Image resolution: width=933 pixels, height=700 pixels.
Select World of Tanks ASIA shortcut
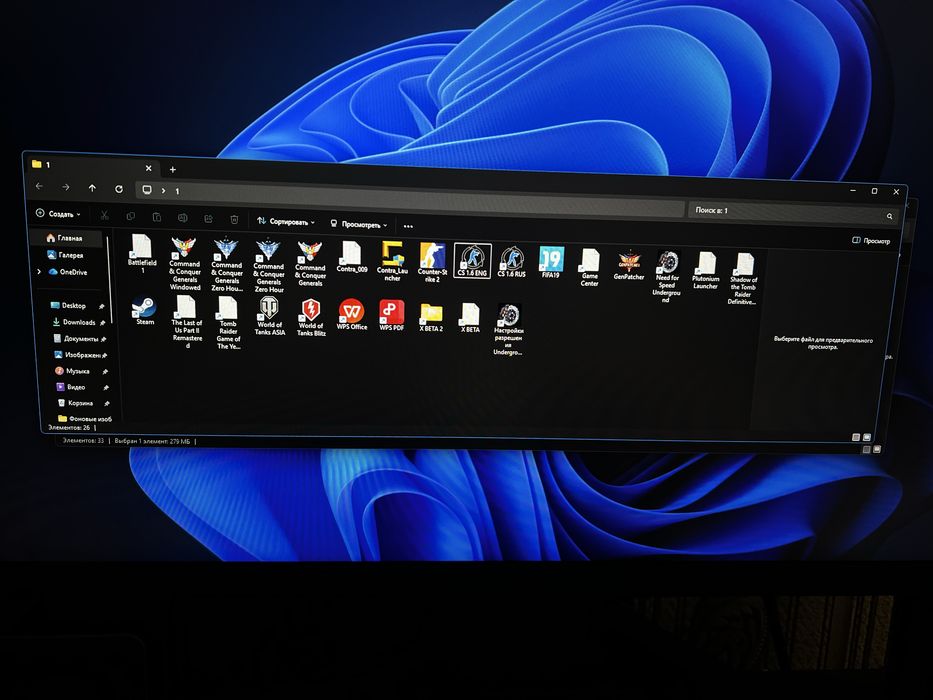click(270, 316)
